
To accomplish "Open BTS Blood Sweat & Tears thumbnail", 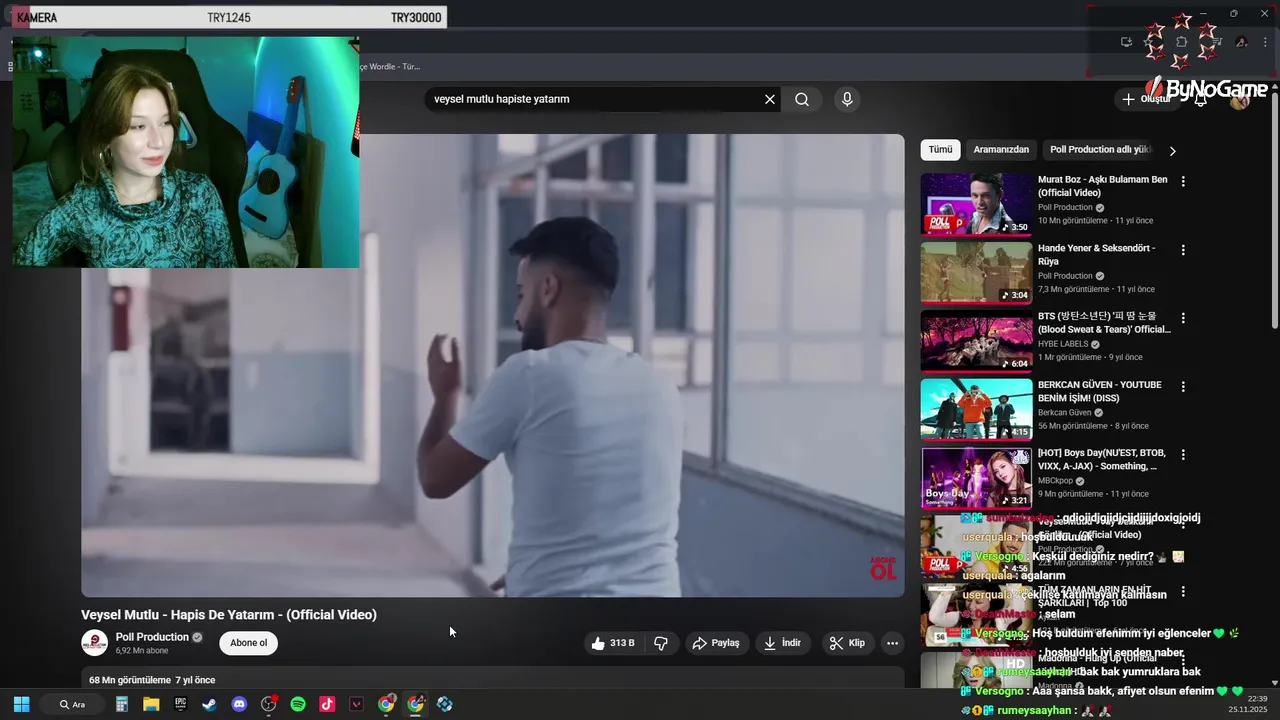I will [x=976, y=340].
